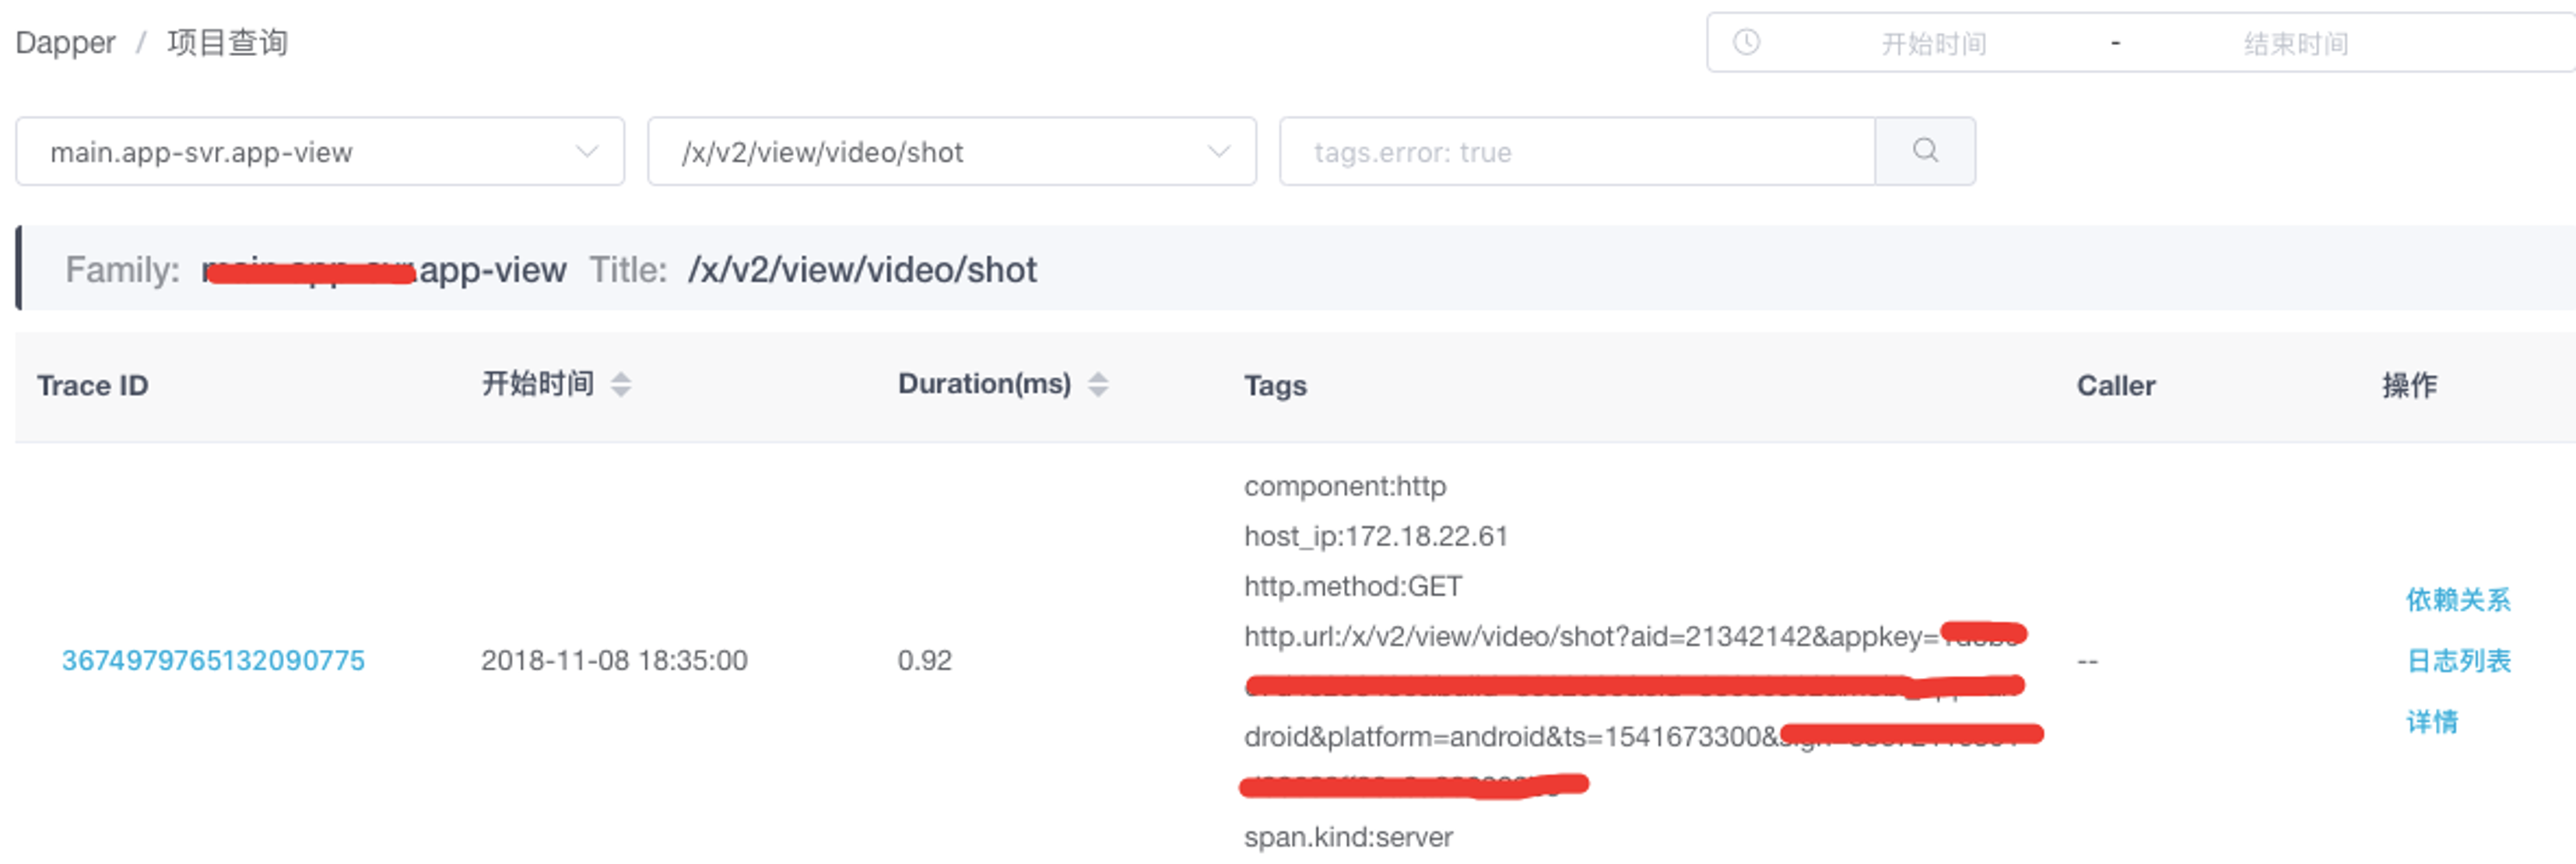This screenshot has height=864, width=2576.
Task: Sort ascending by 开始时间 up arrow
Action: pyautogui.click(x=621, y=376)
